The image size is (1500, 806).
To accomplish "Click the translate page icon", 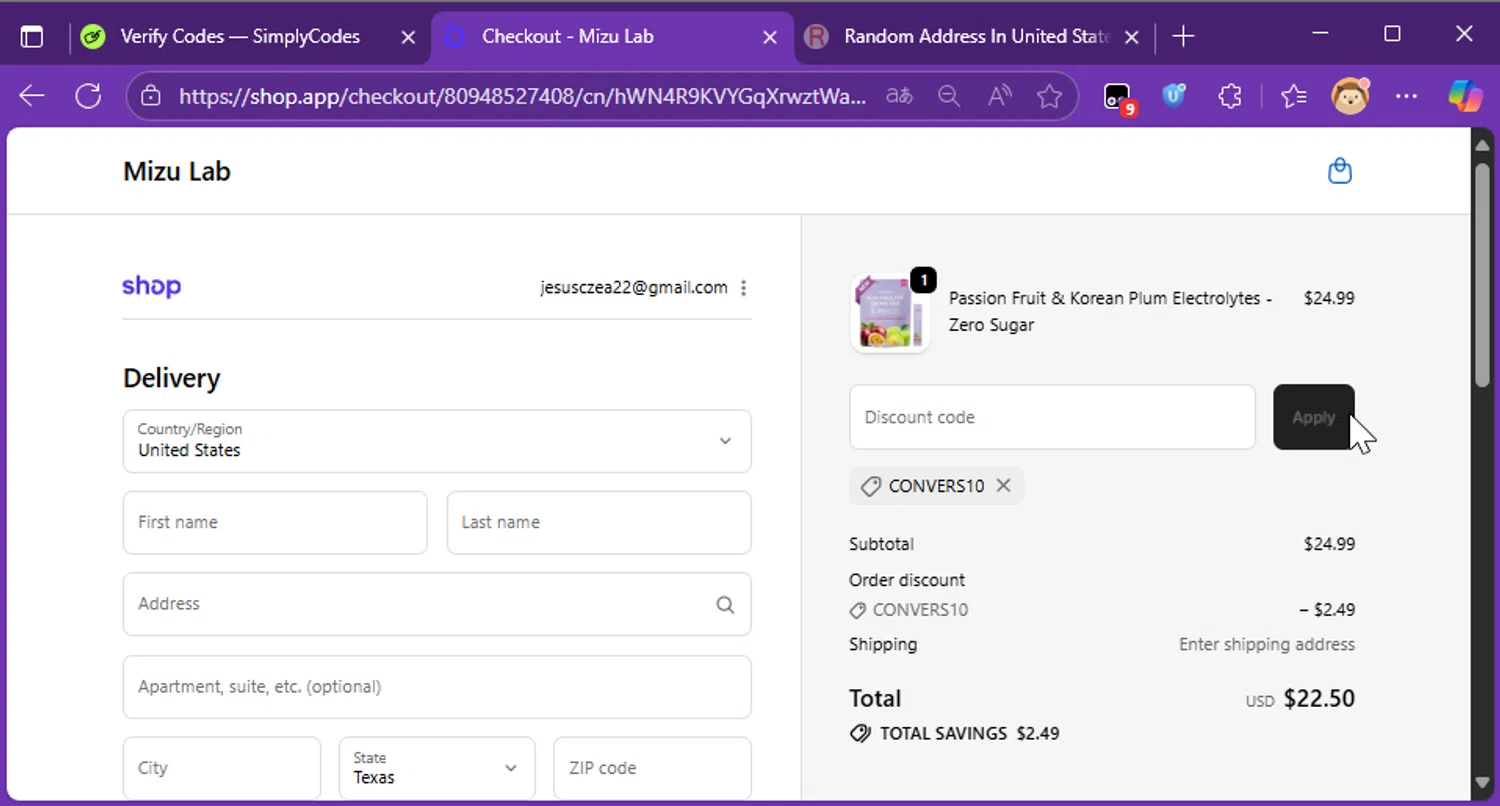I will pyautogui.click(x=899, y=96).
